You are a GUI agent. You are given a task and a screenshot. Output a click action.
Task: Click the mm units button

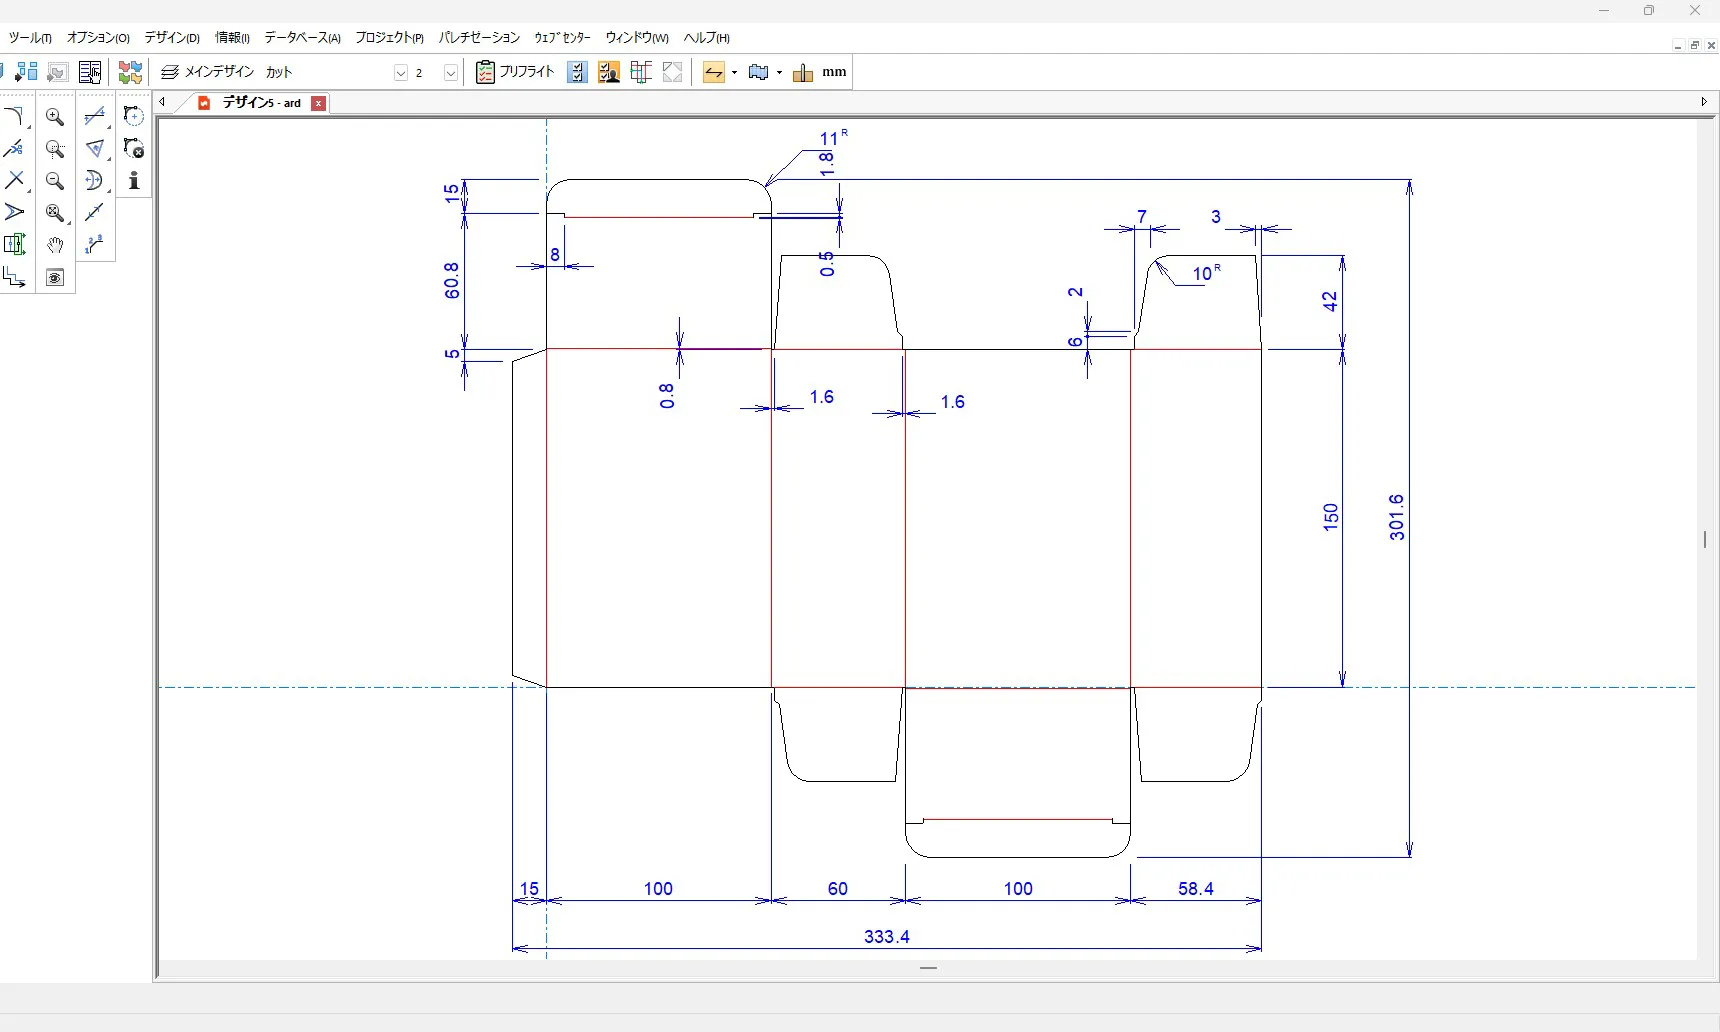click(834, 72)
